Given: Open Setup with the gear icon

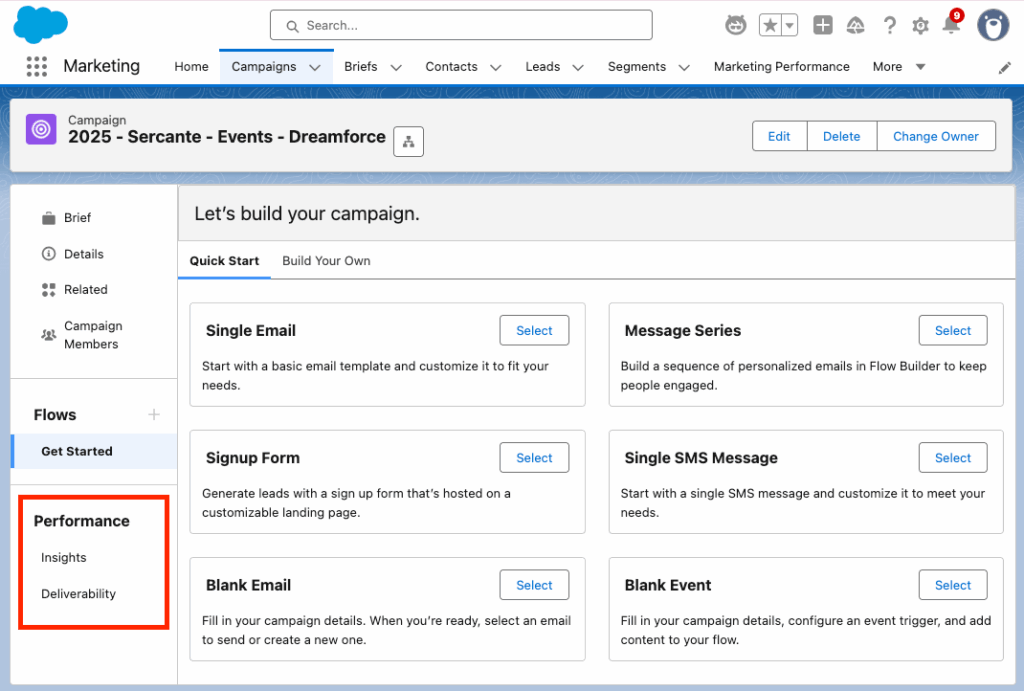Looking at the screenshot, I should 920,25.
